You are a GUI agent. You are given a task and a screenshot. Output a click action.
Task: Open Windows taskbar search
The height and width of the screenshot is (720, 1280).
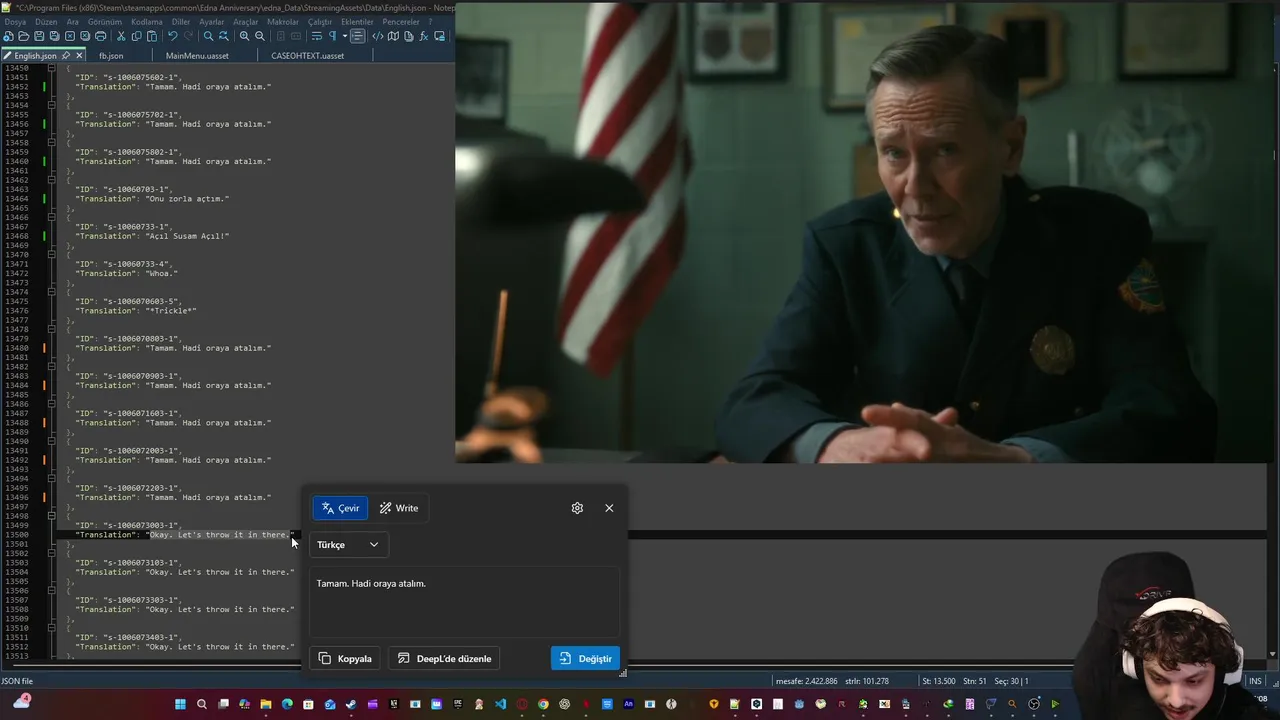(202, 704)
